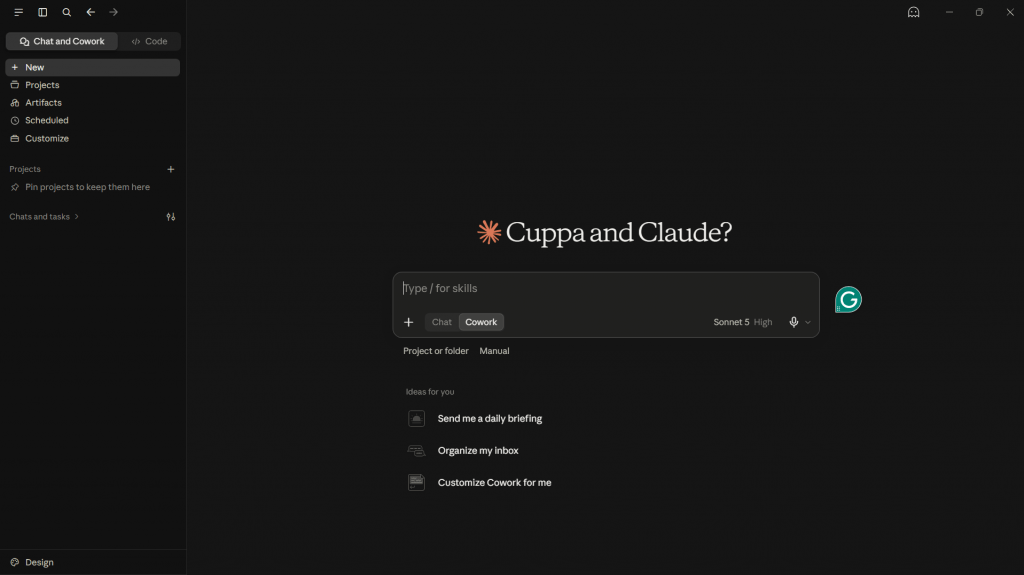Go back with the left arrow
The image size is (1024, 575).
tap(91, 12)
